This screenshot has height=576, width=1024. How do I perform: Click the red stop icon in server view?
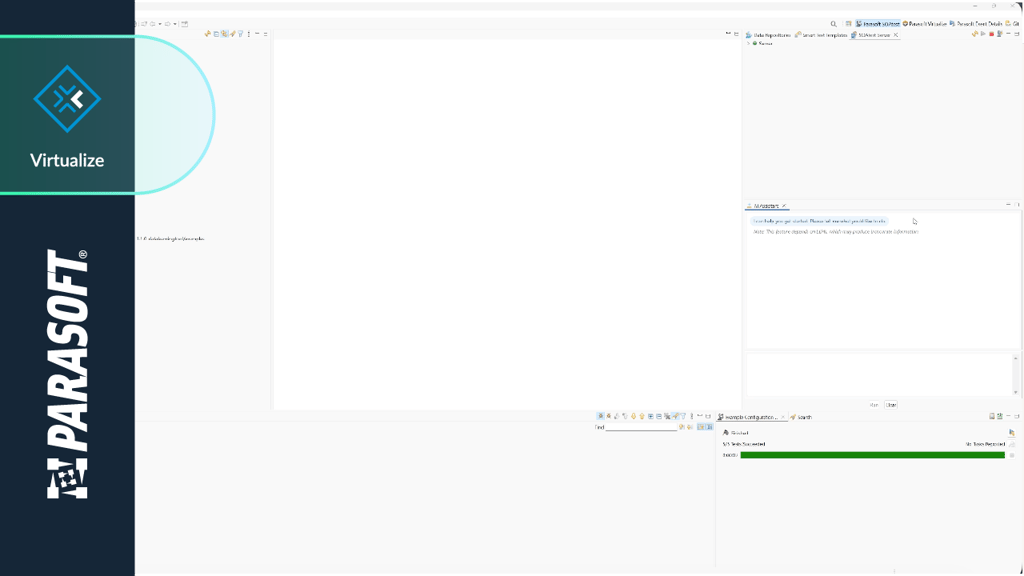tap(991, 34)
